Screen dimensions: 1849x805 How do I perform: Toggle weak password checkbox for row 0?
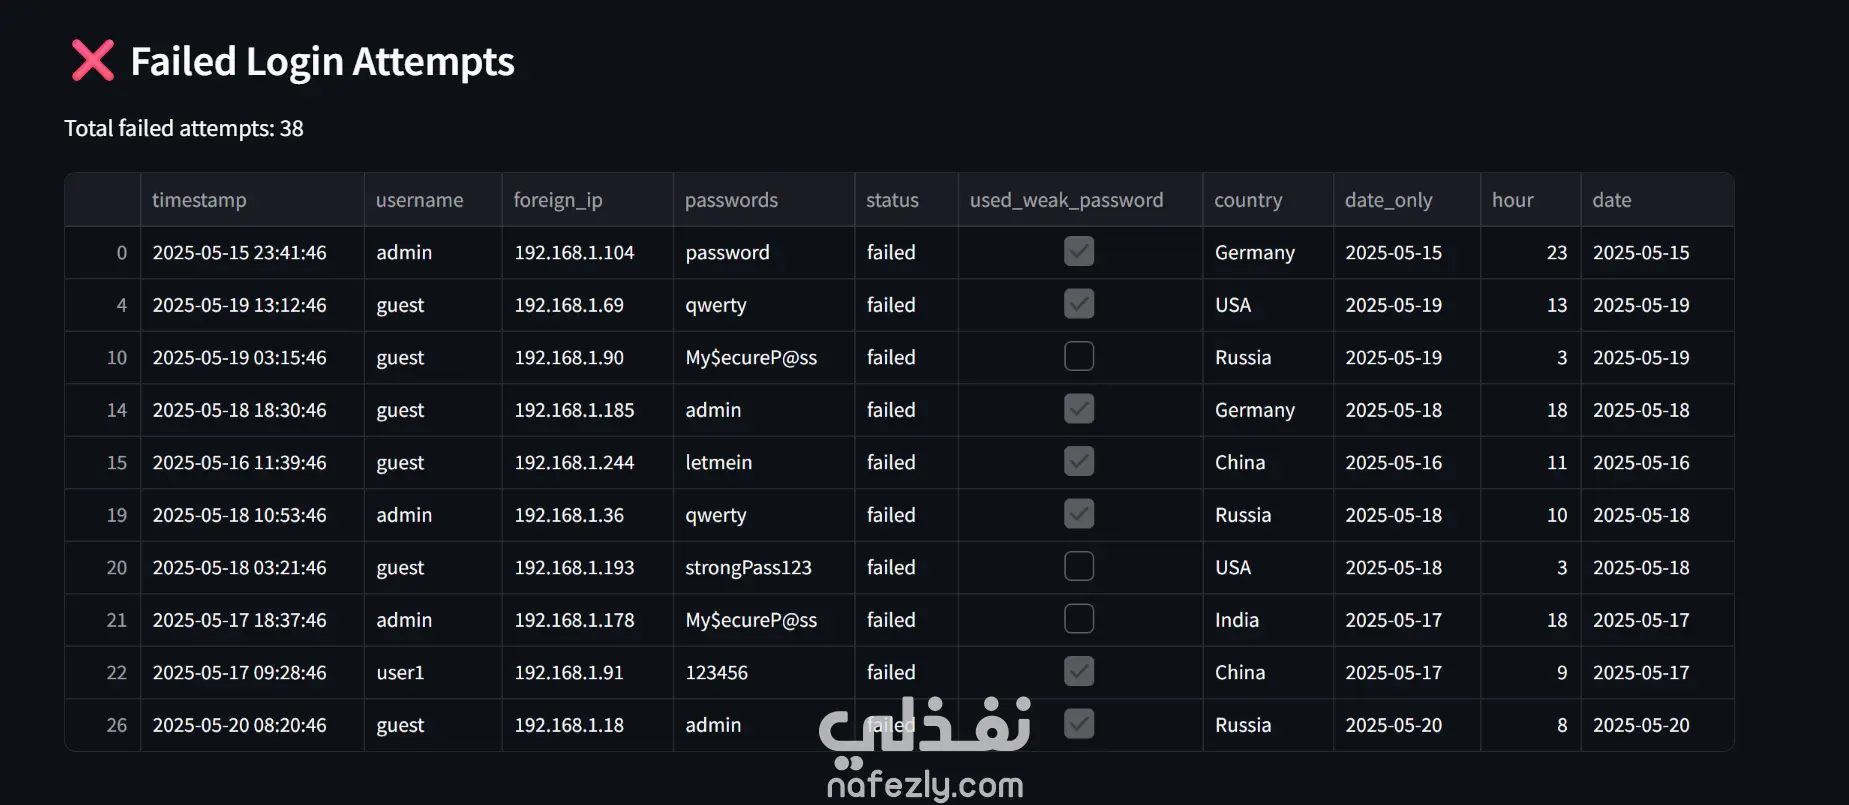point(1079,252)
